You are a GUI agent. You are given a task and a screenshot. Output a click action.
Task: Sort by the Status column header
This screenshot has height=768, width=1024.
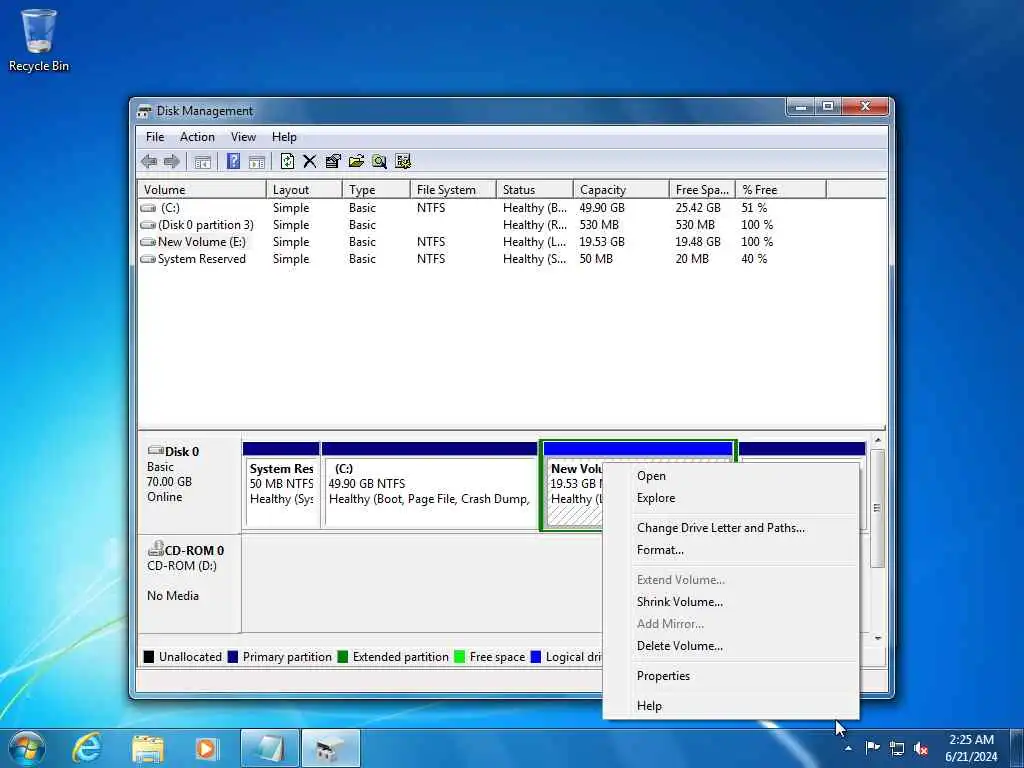coord(534,189)
